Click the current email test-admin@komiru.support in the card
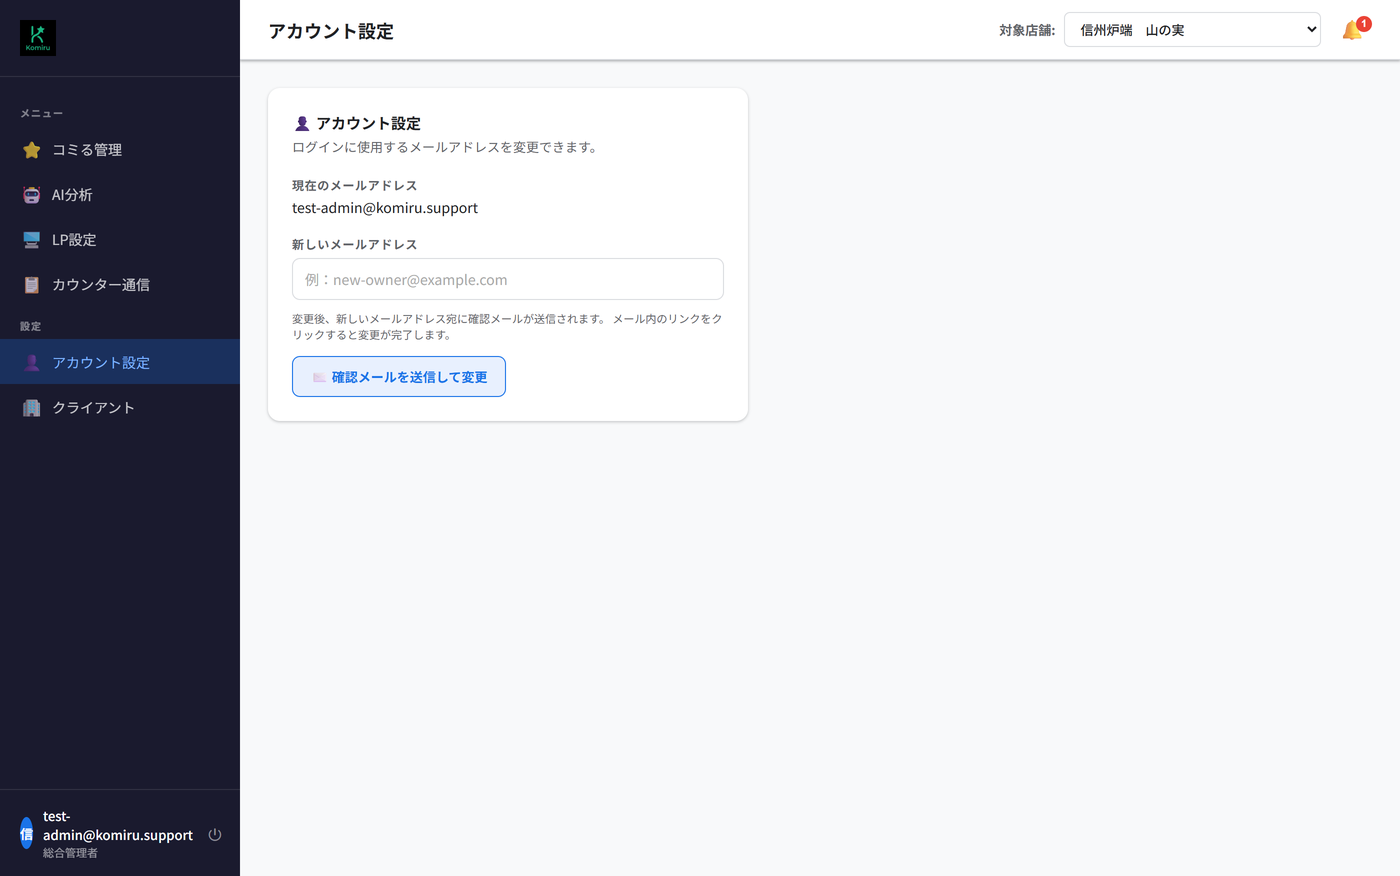The image size is (1400, 876). click(x=385, y=208)
